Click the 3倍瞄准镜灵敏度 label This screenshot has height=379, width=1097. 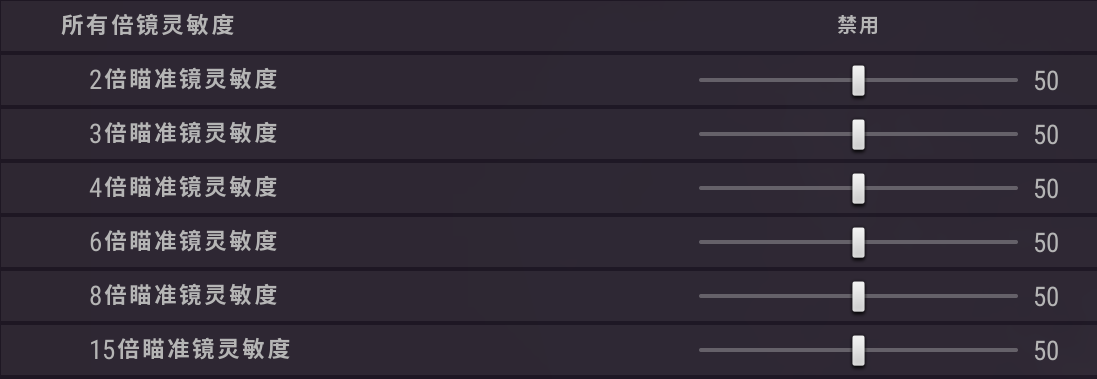tap(183, 134)
